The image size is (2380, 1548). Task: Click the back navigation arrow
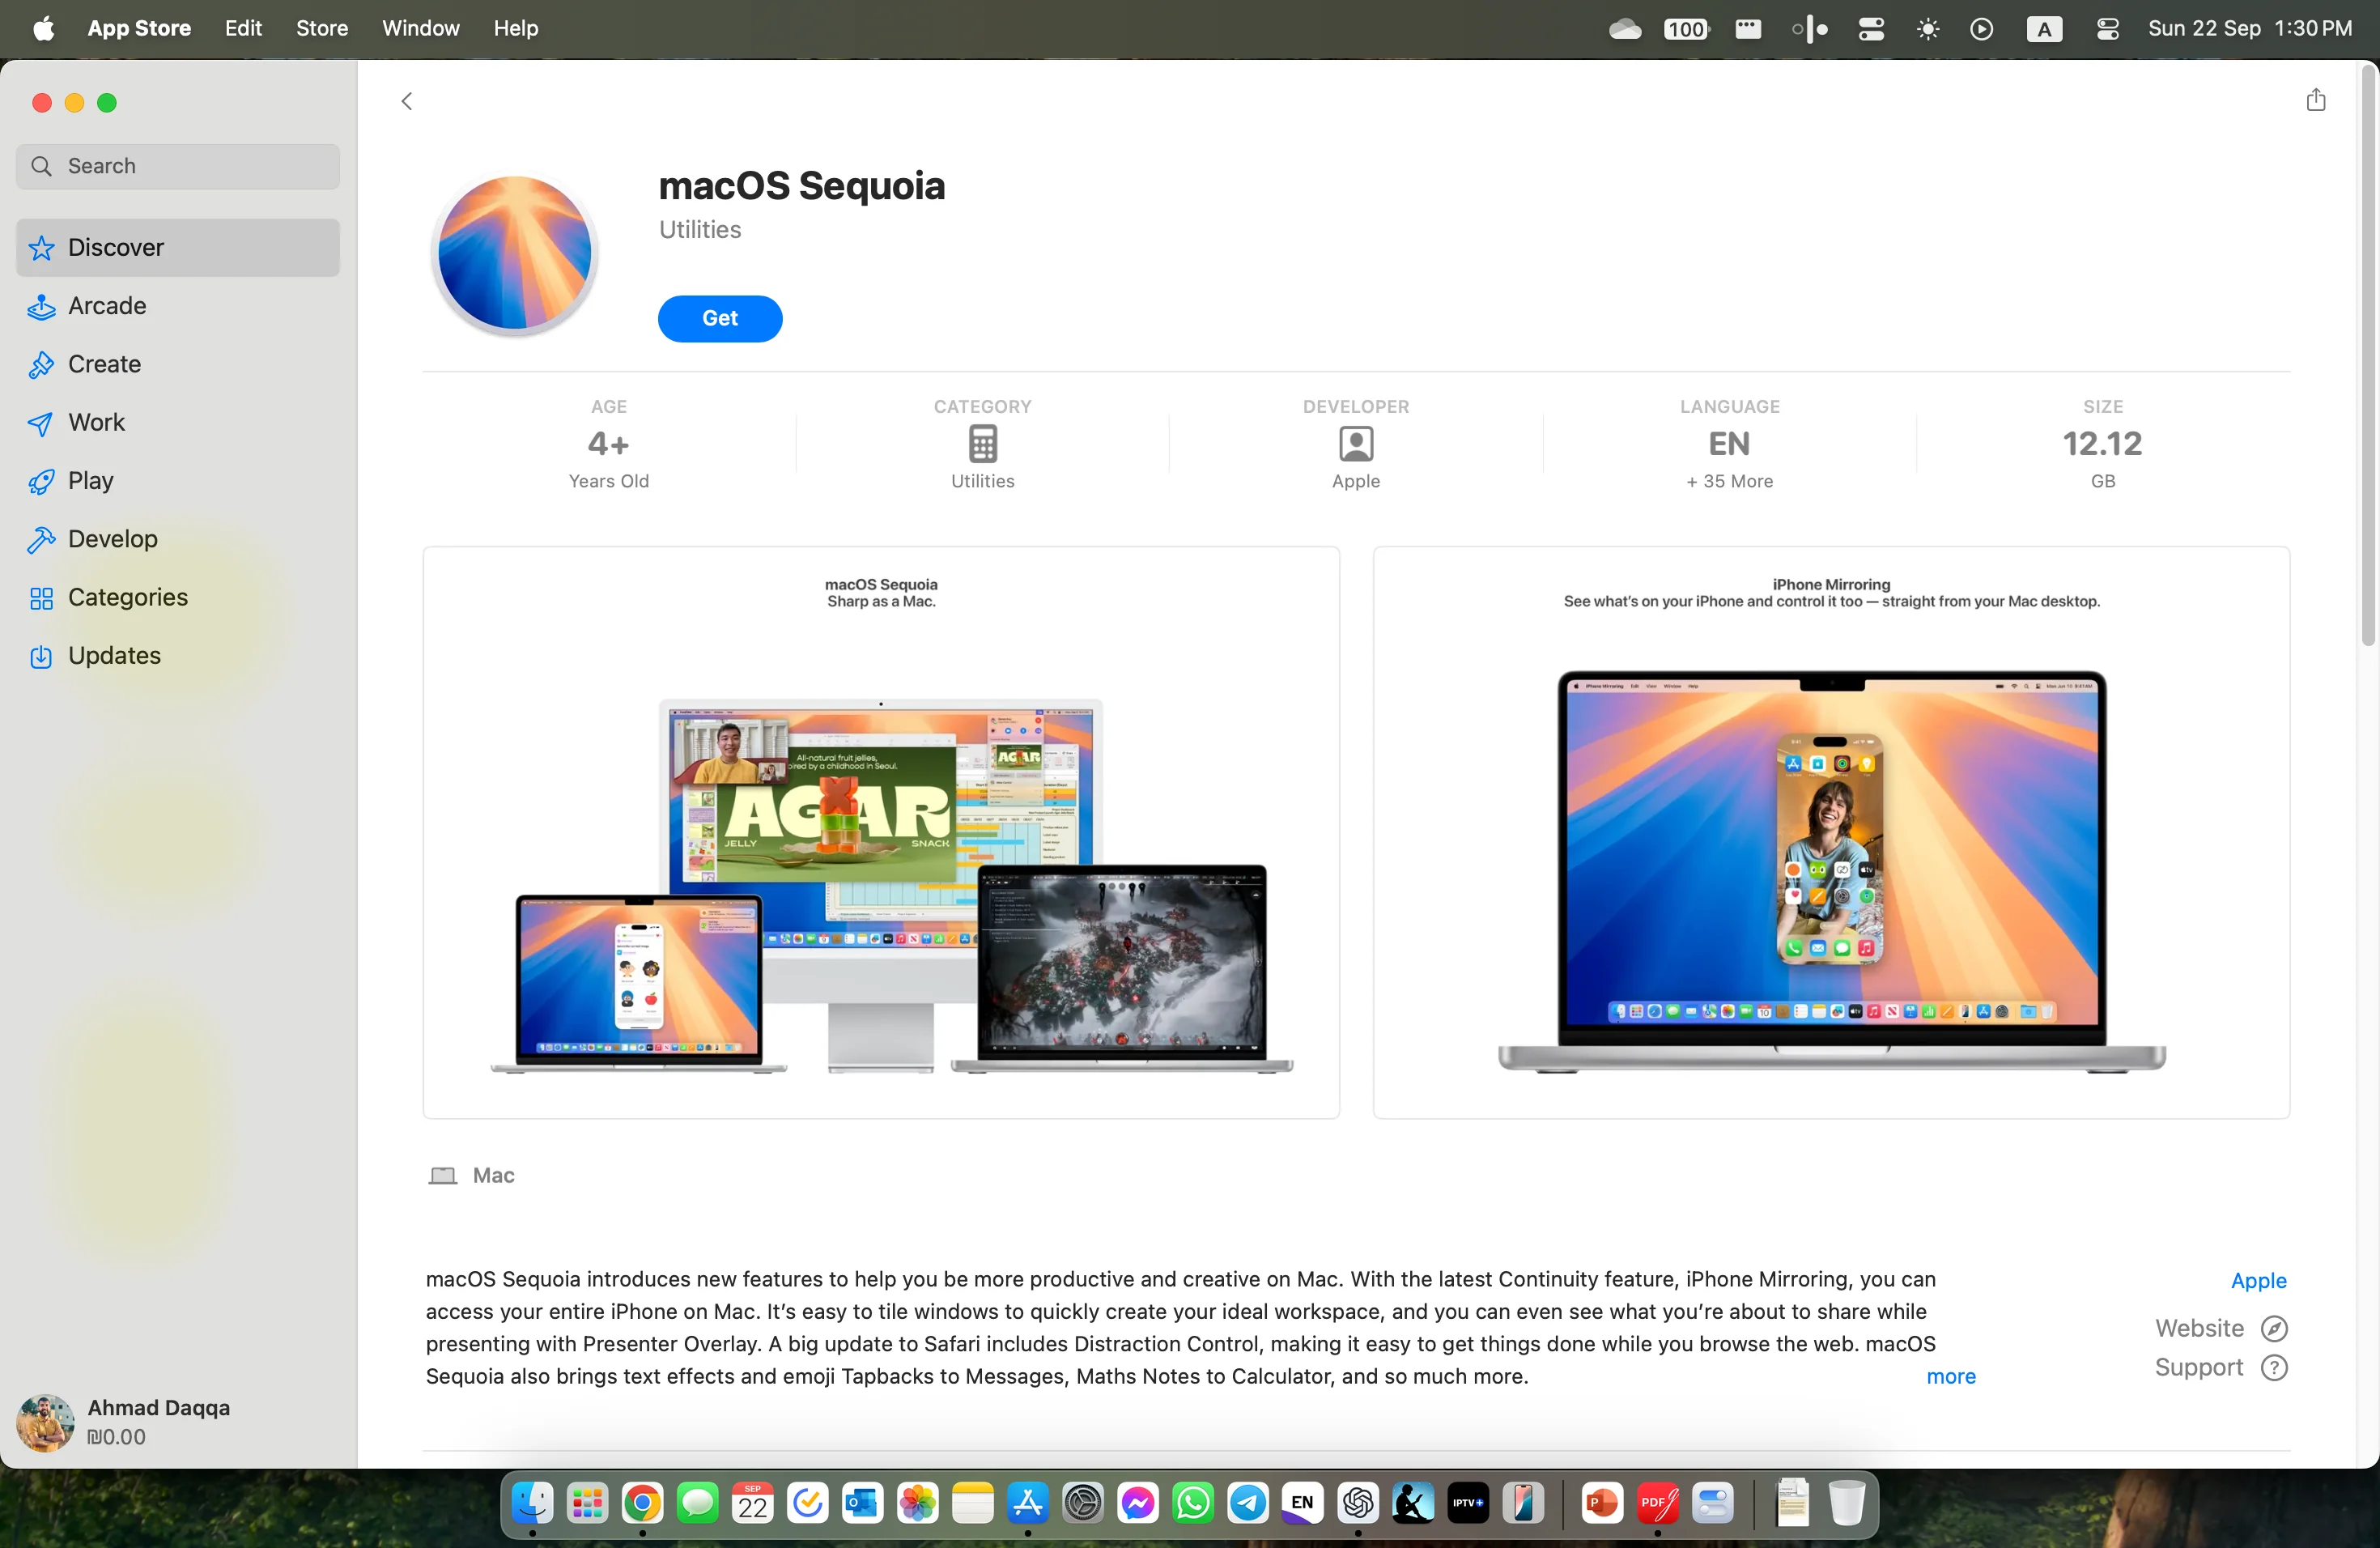click(x=406, y=99)
